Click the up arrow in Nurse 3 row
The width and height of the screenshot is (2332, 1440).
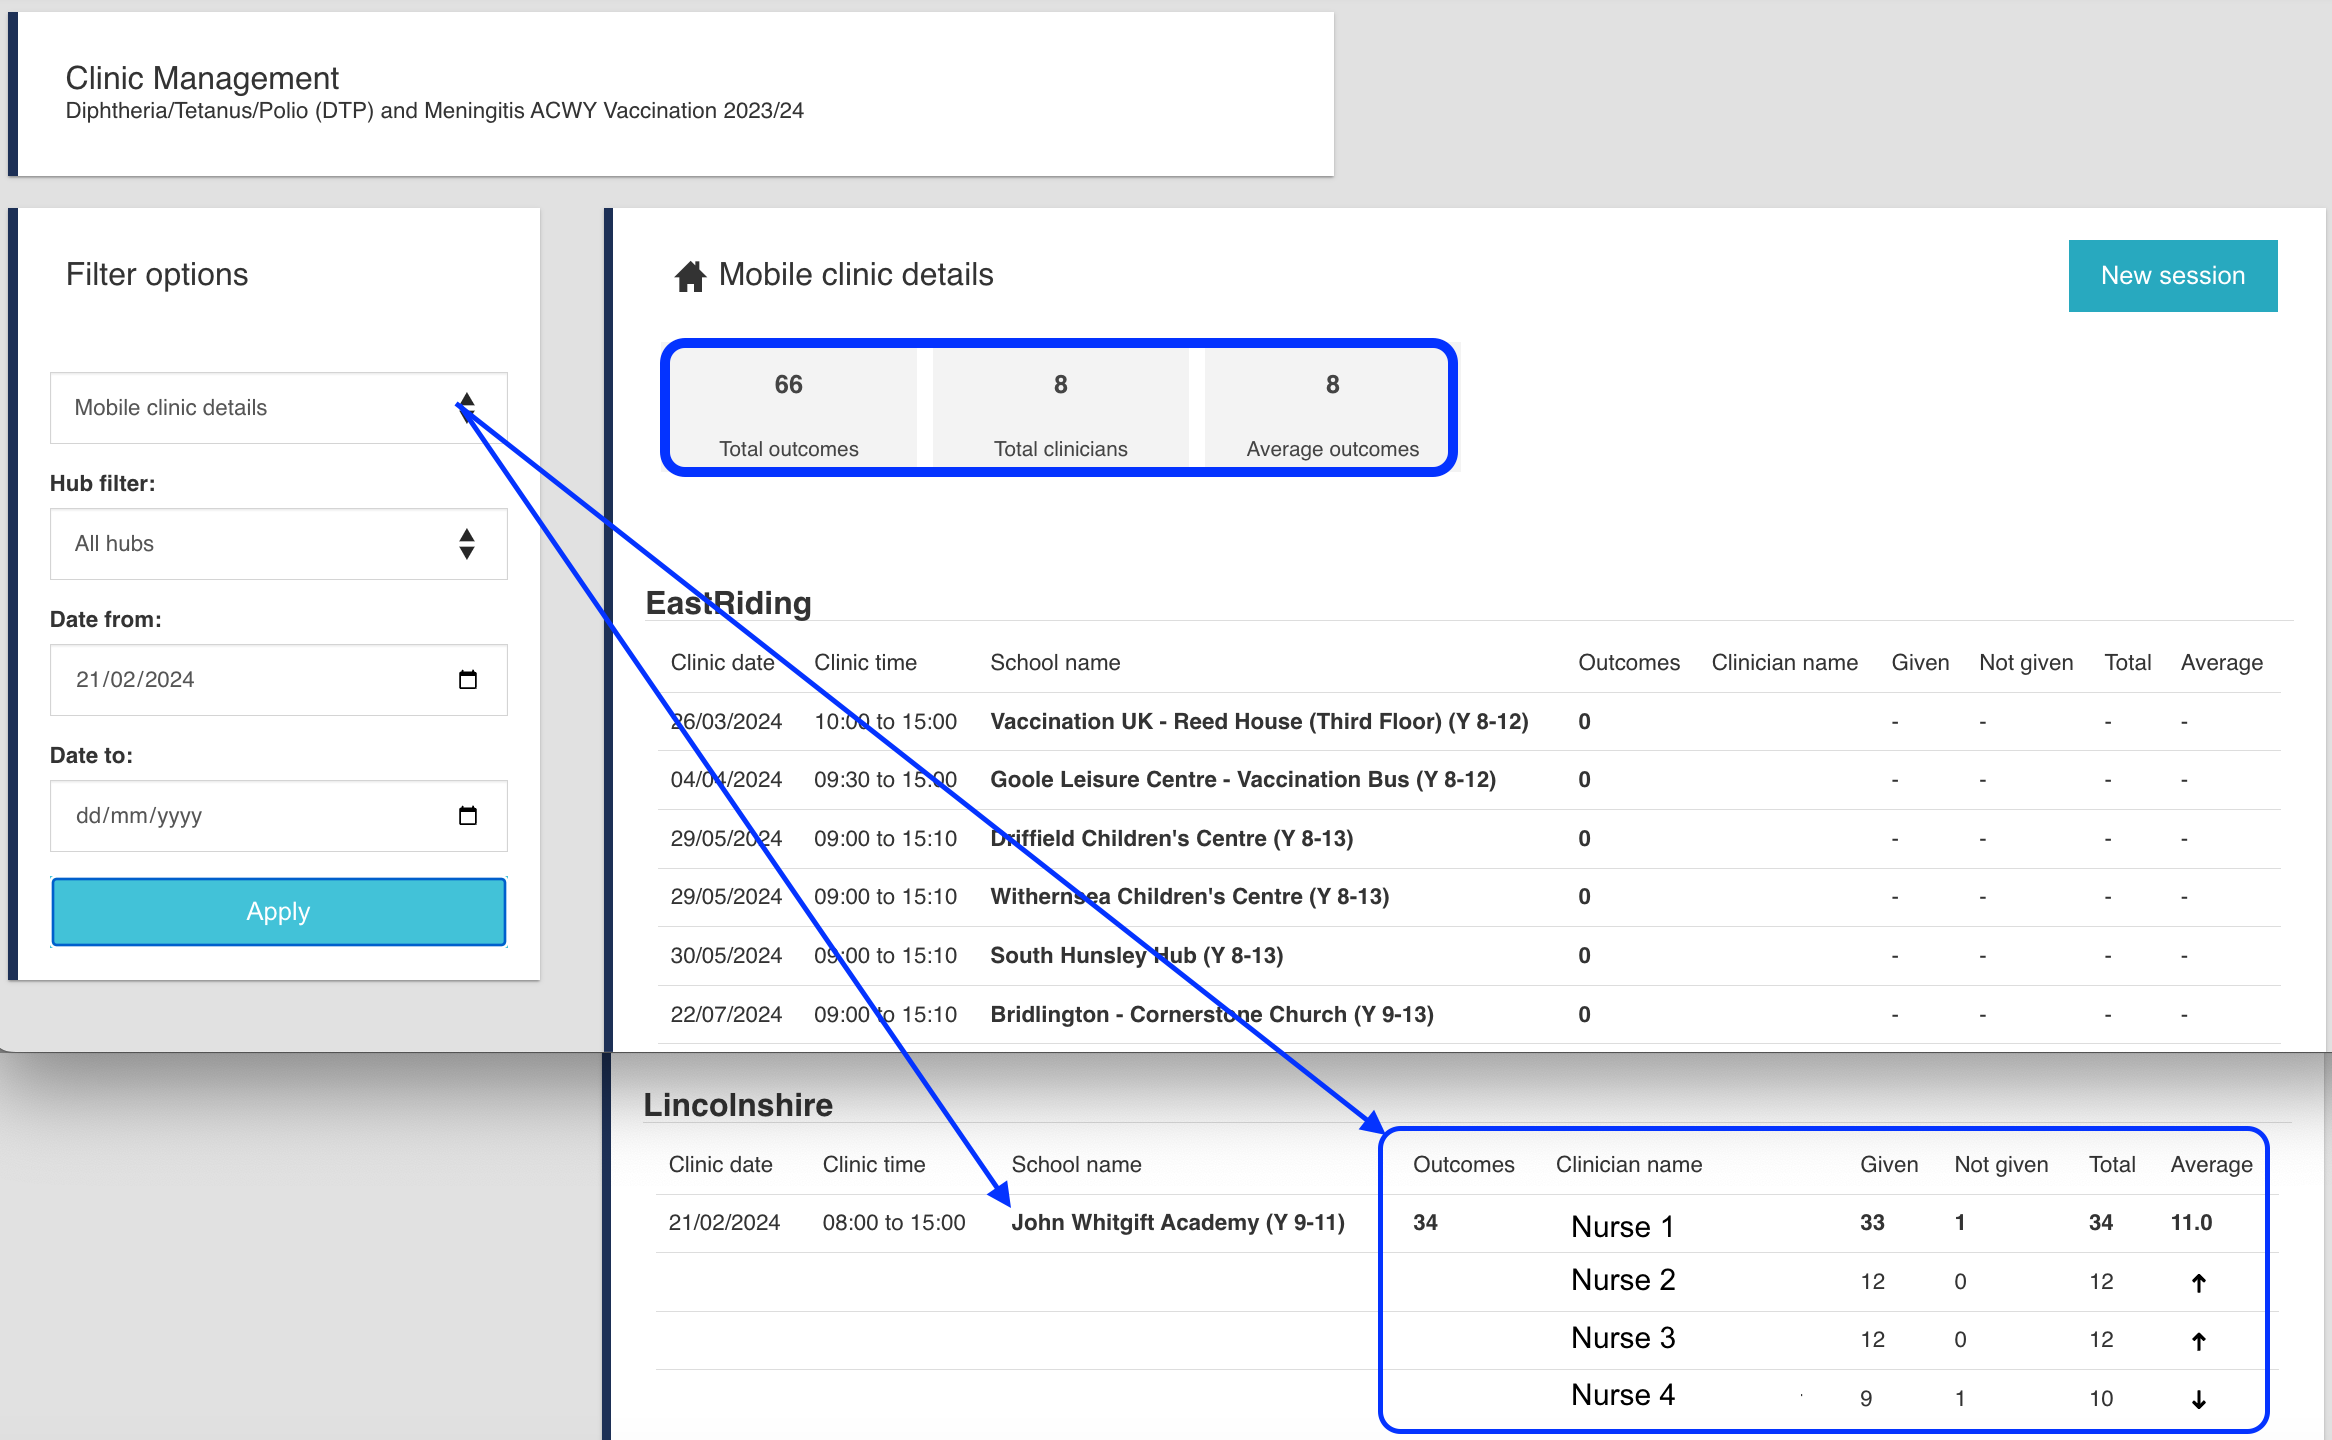[x=2198, y=1341]
